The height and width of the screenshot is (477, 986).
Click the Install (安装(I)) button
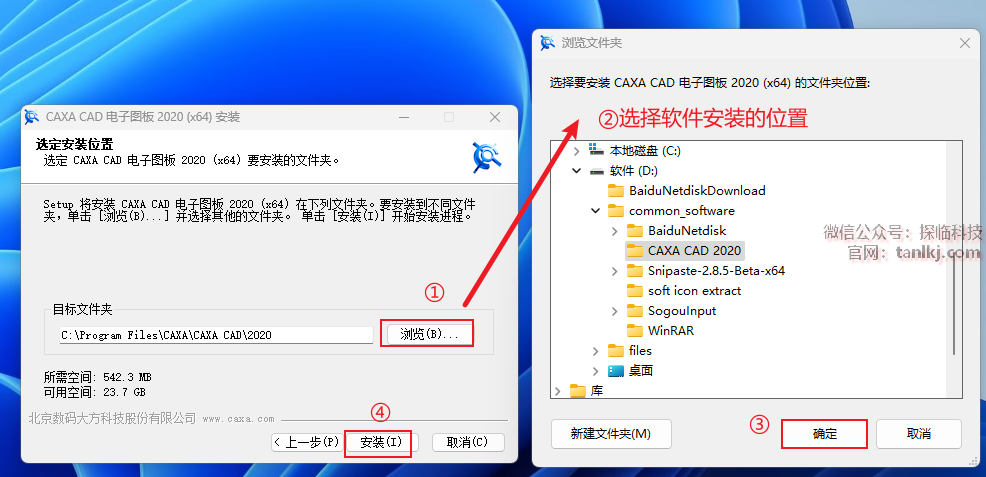coord(380,442)
